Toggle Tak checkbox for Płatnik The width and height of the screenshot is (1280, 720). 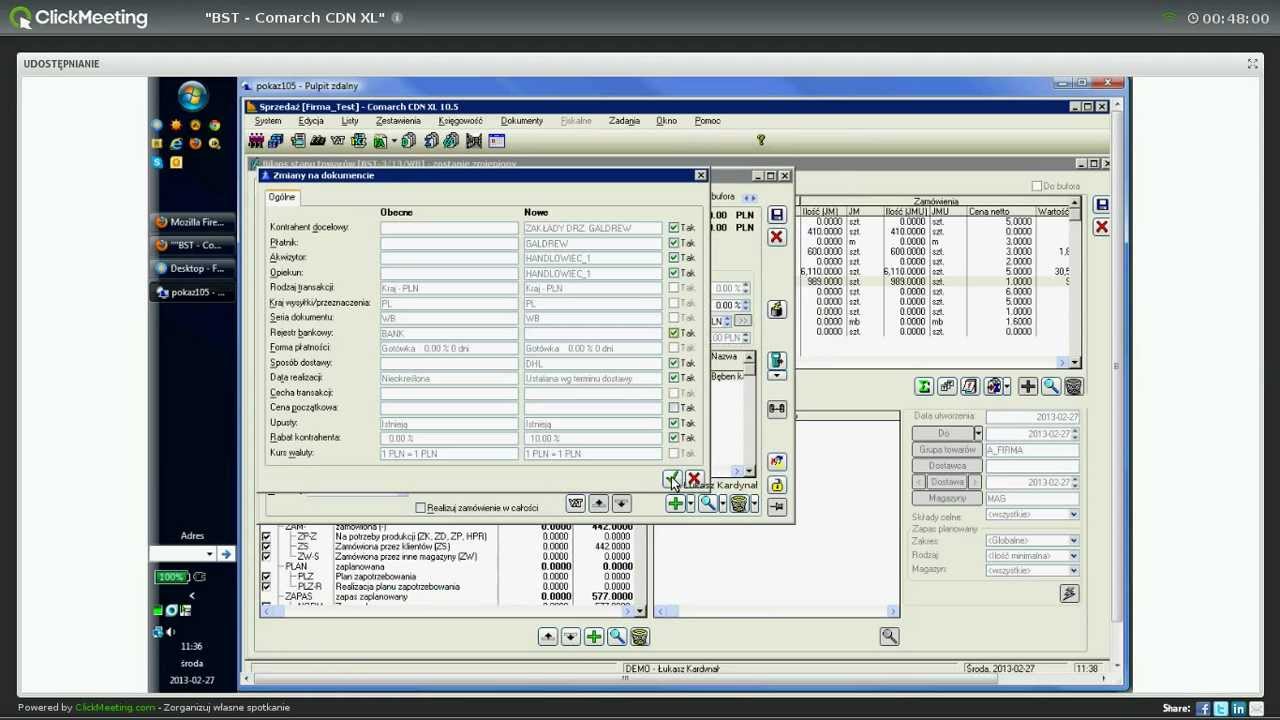click(674, 243)
